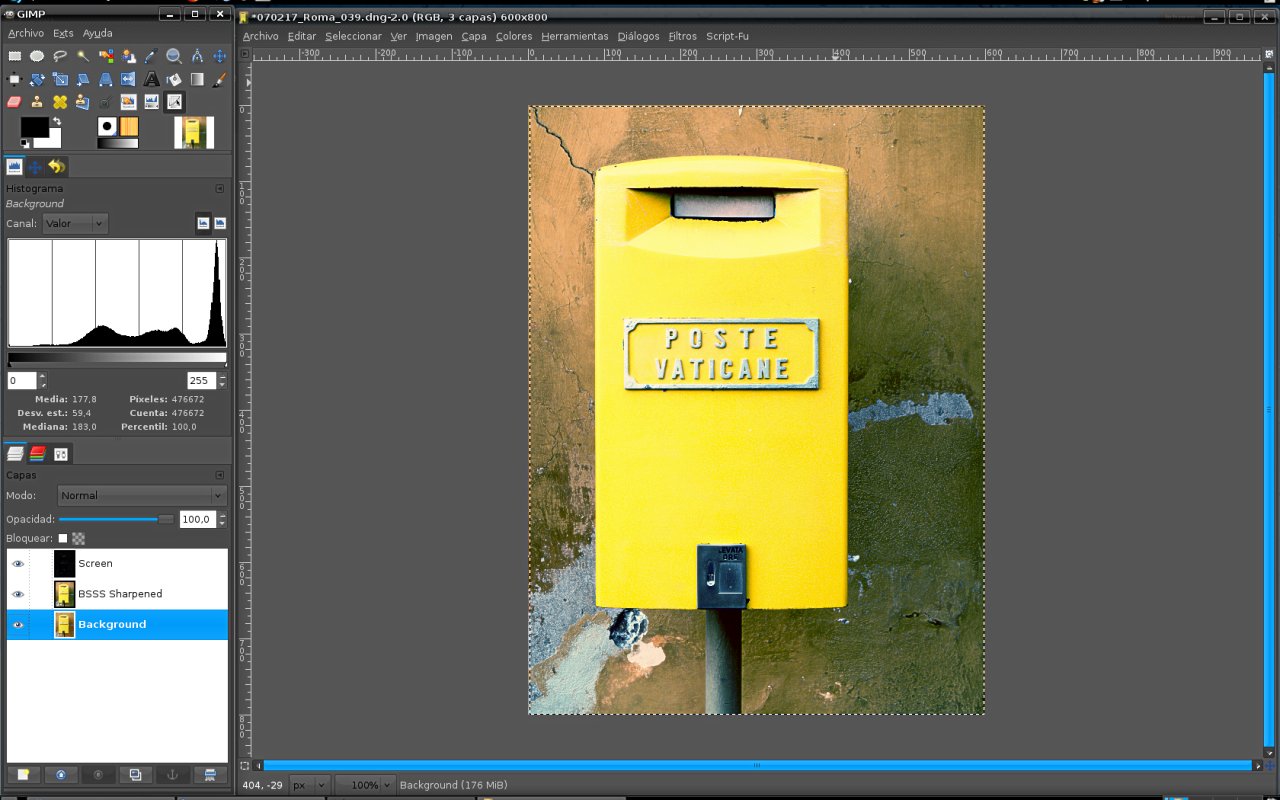Open the Script-Fu menu
The width and height of the screenshot is (1280, 800).
click(727, 36)
